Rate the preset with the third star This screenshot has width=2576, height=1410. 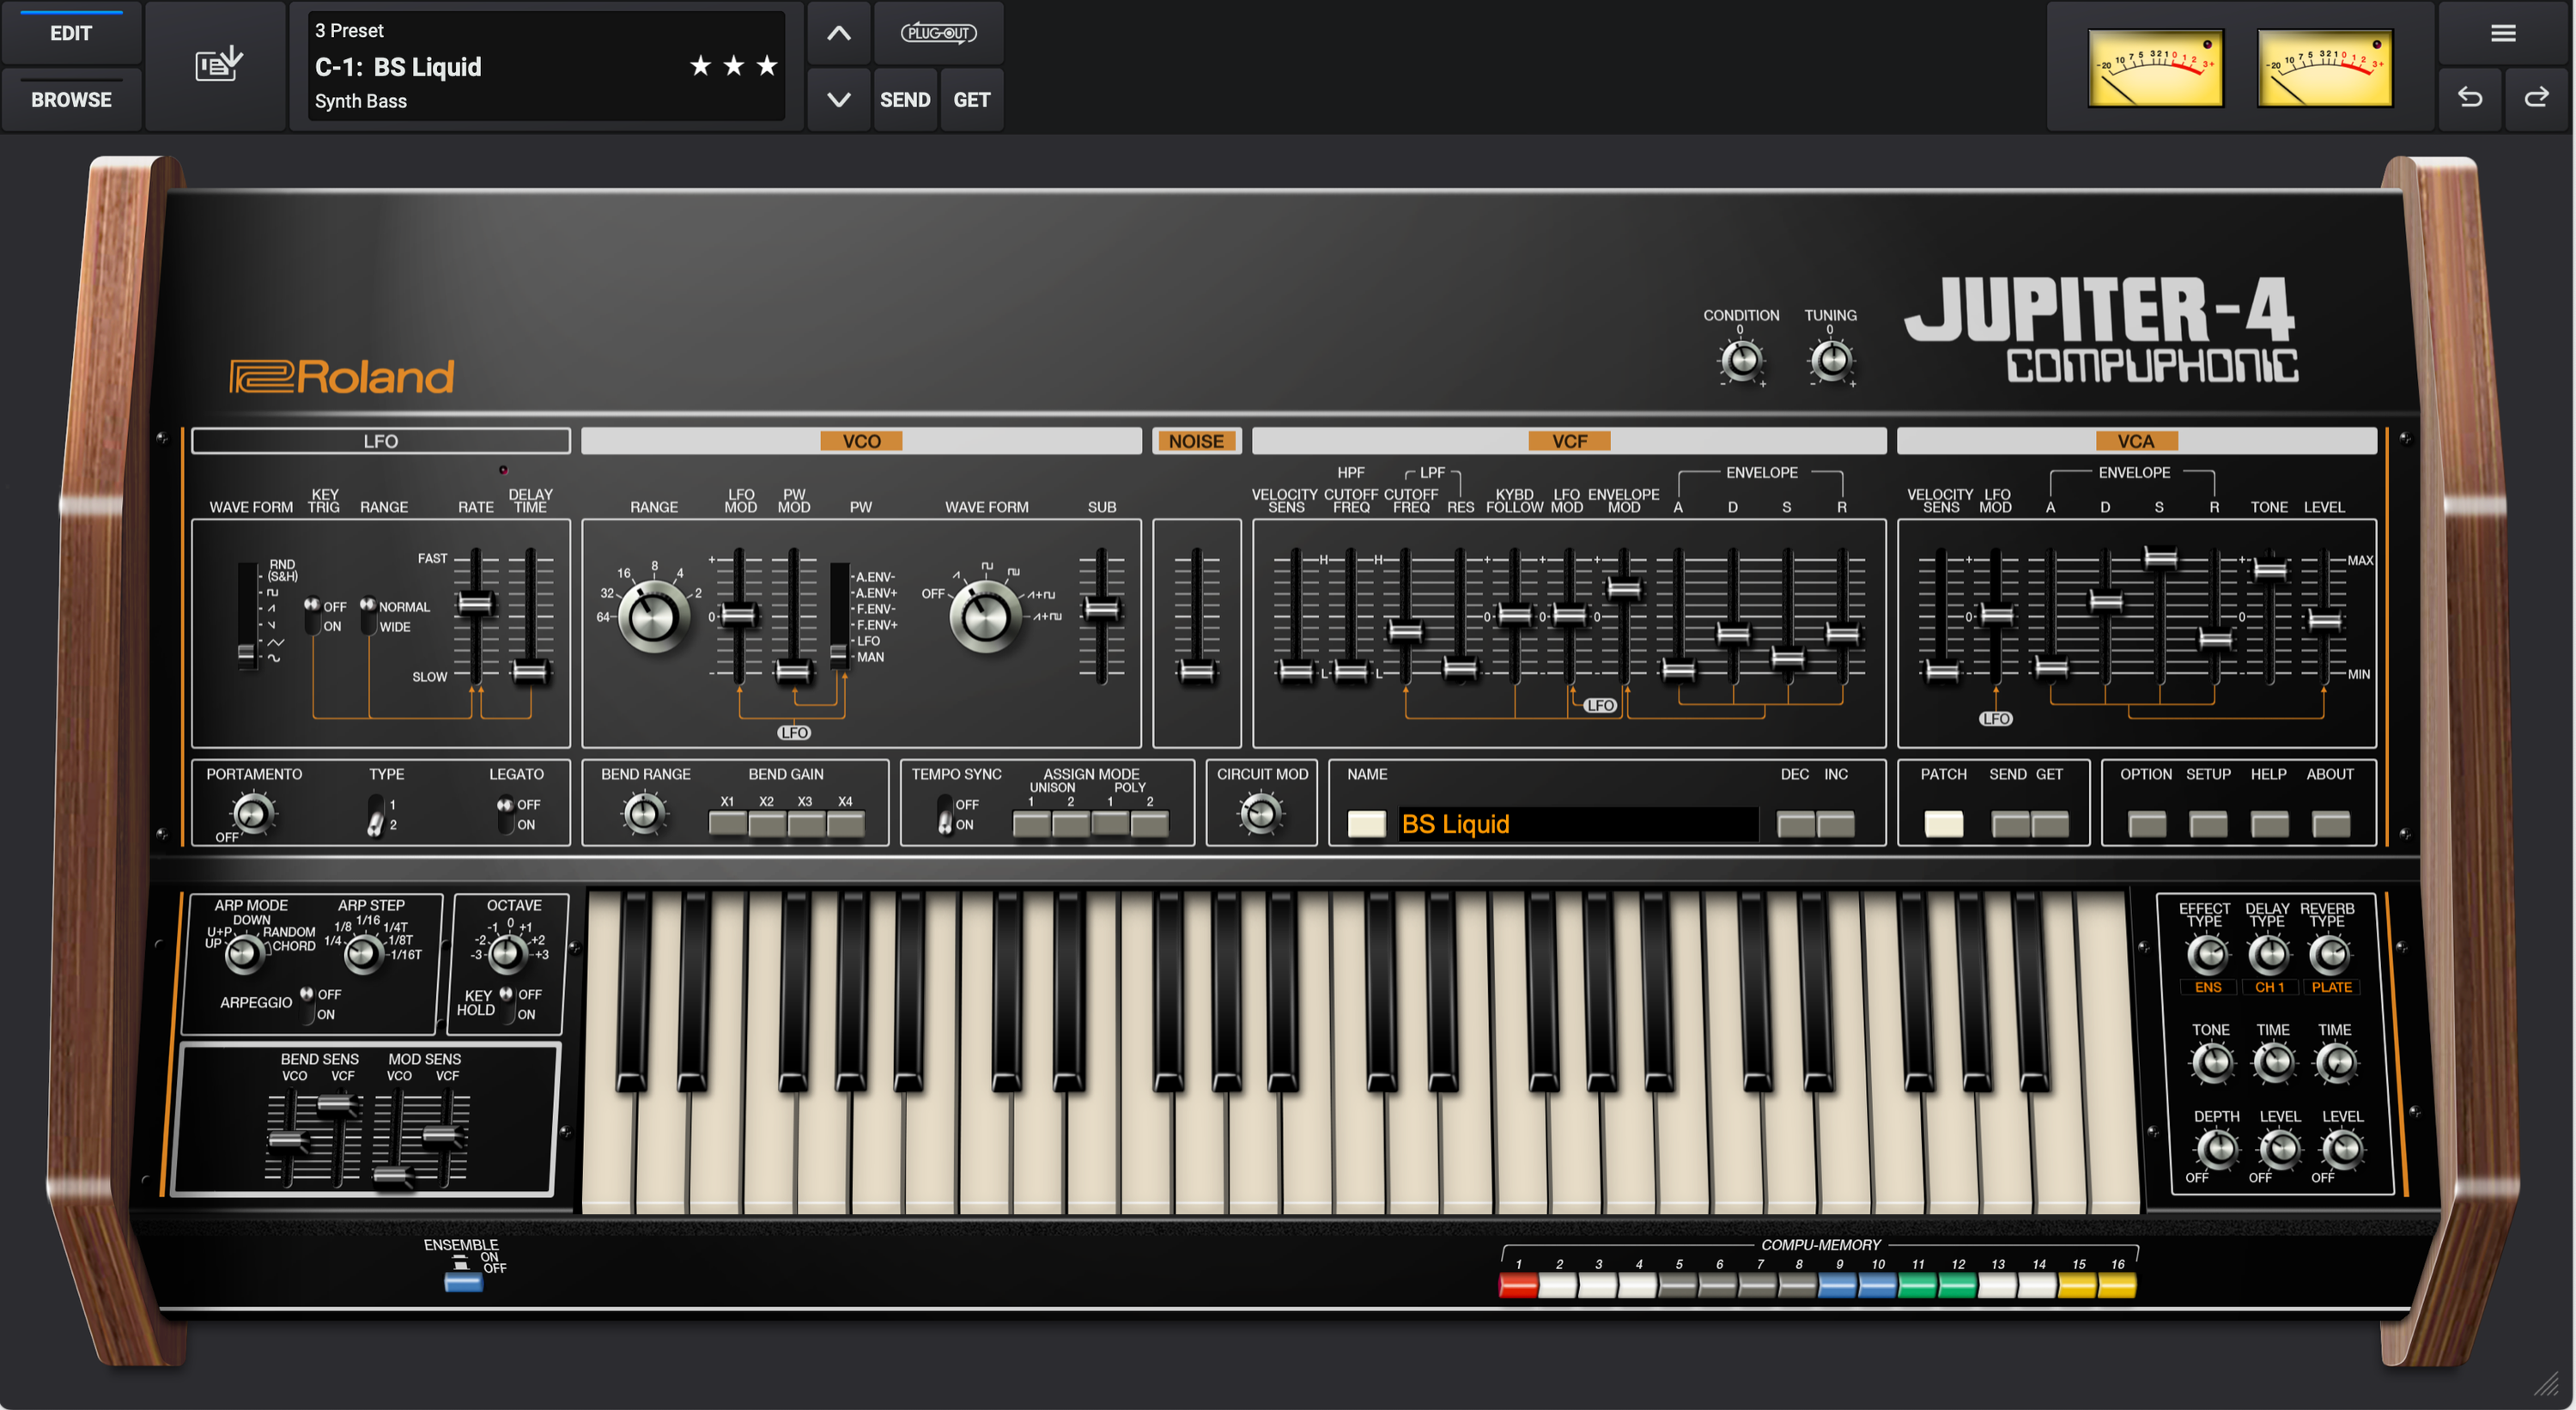coord(766,66)
